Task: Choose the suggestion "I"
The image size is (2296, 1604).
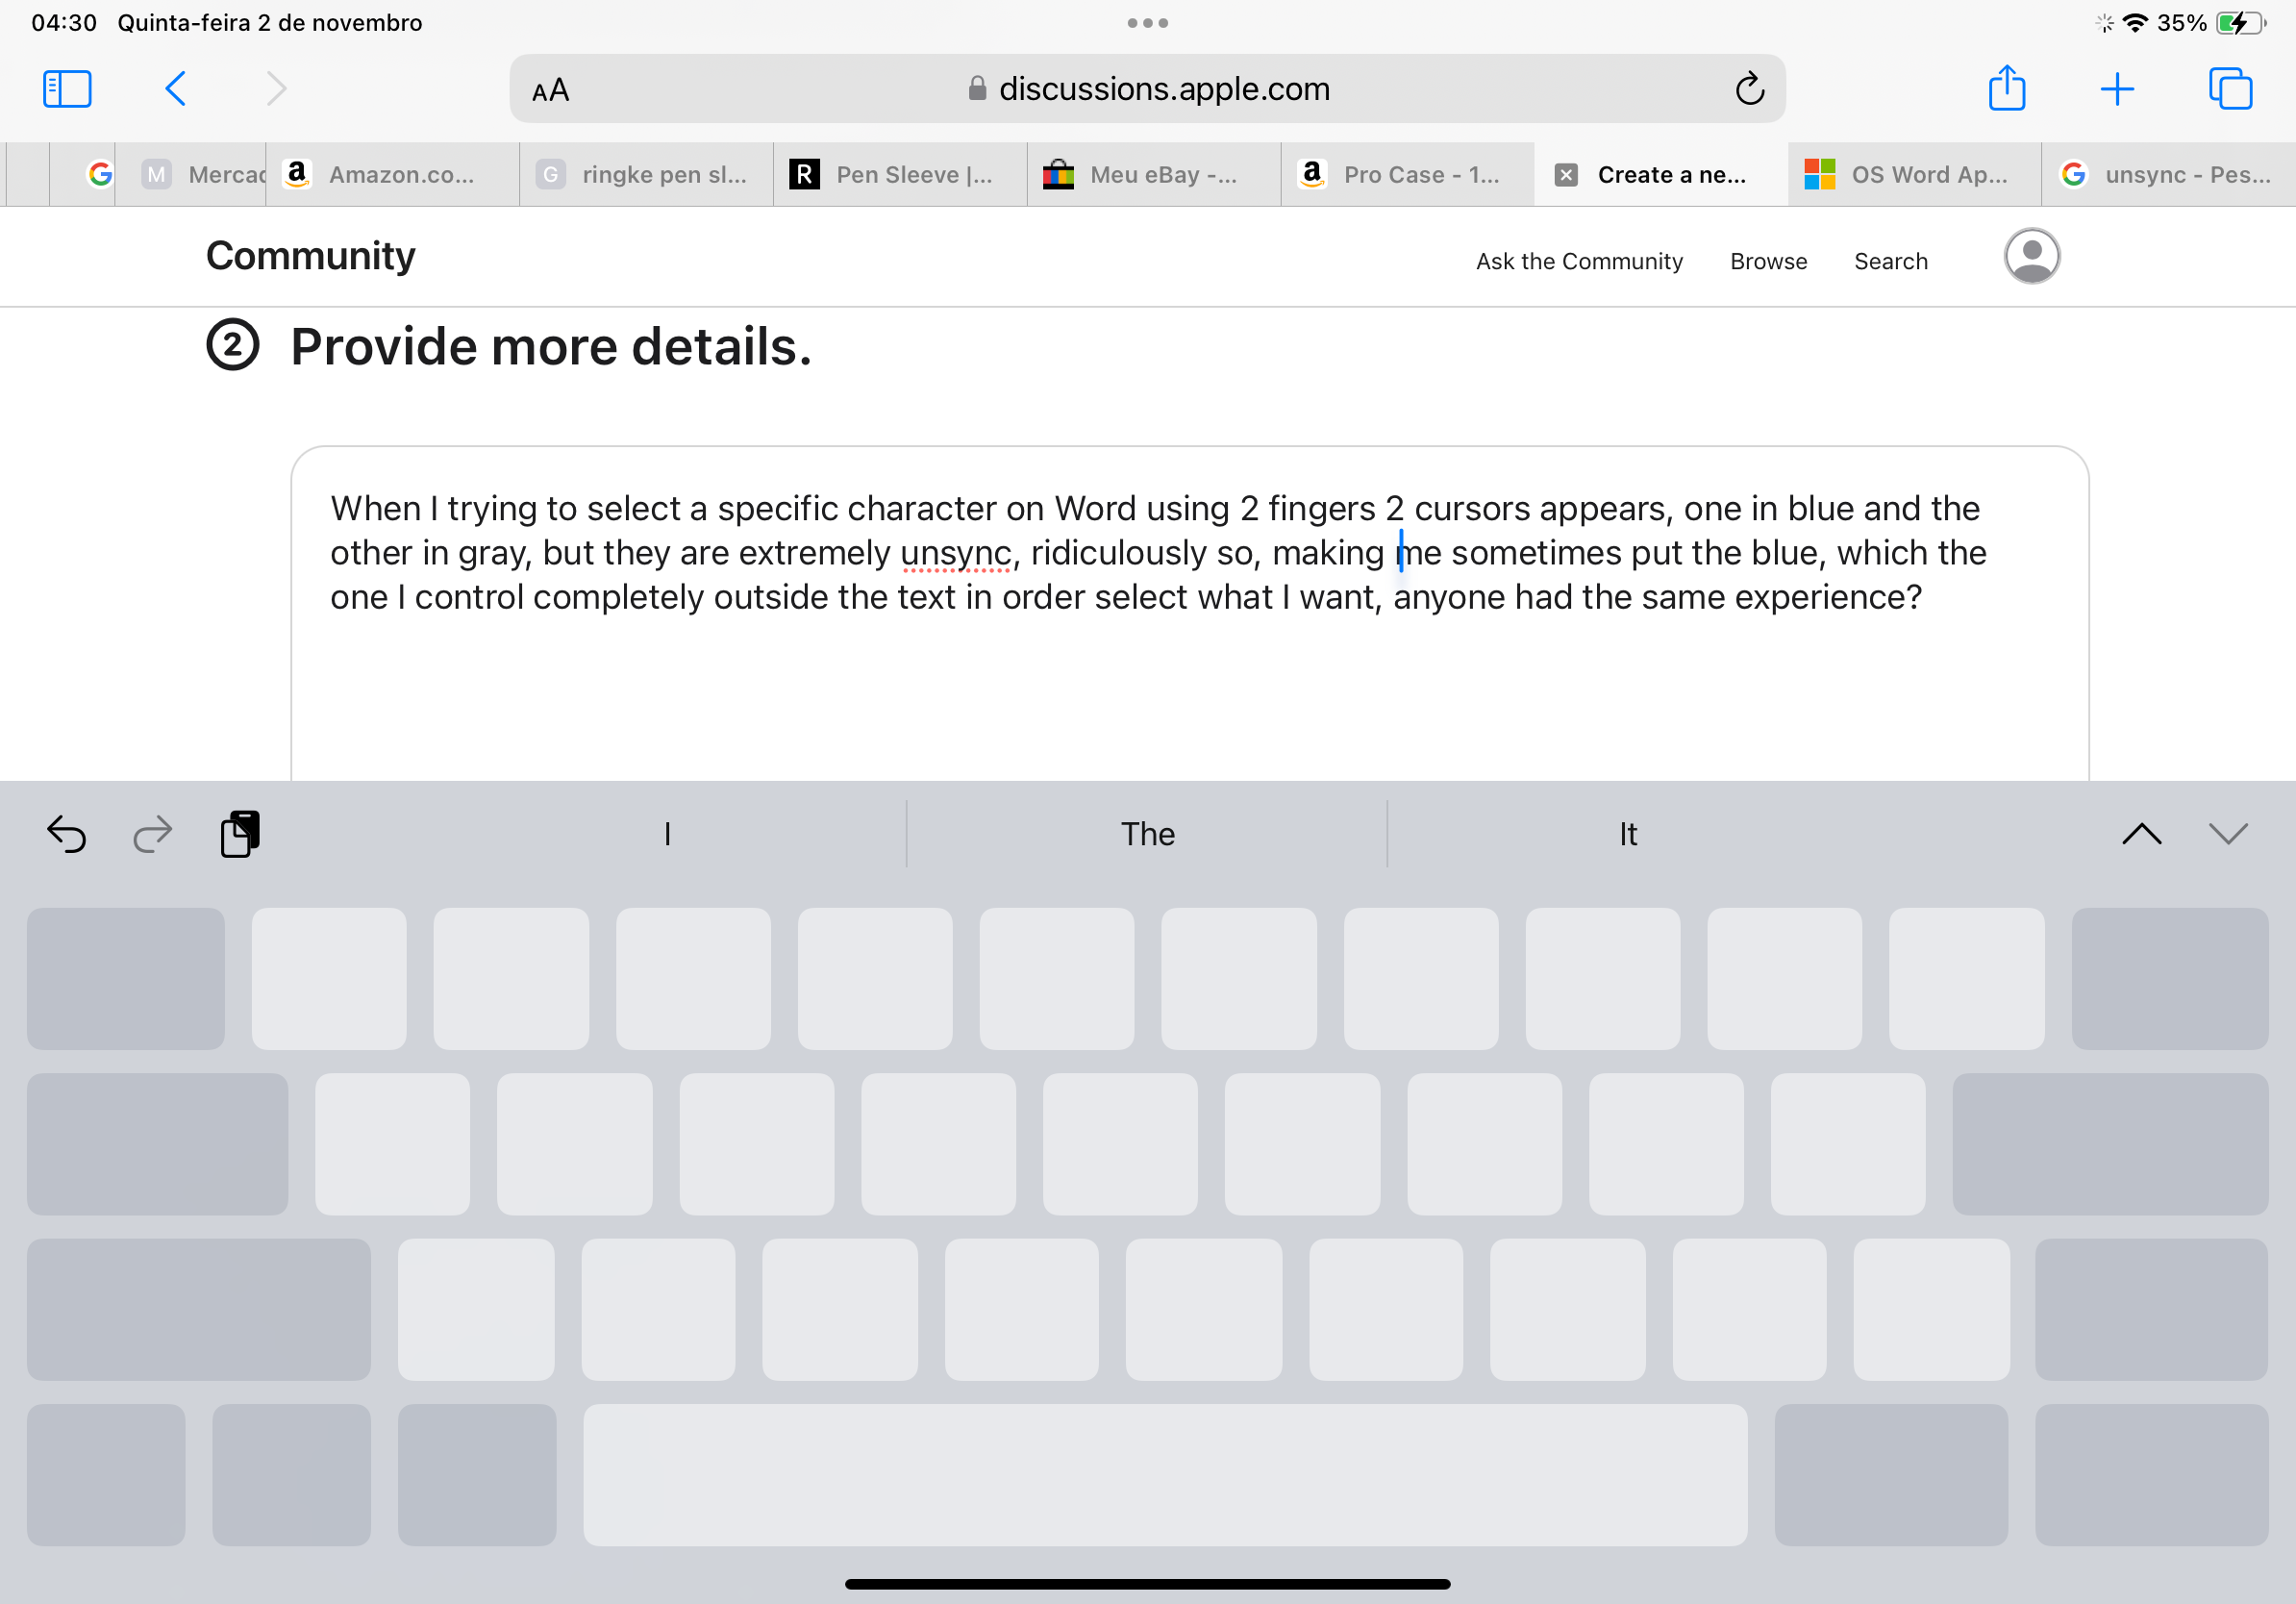Action: click(667, 834)
